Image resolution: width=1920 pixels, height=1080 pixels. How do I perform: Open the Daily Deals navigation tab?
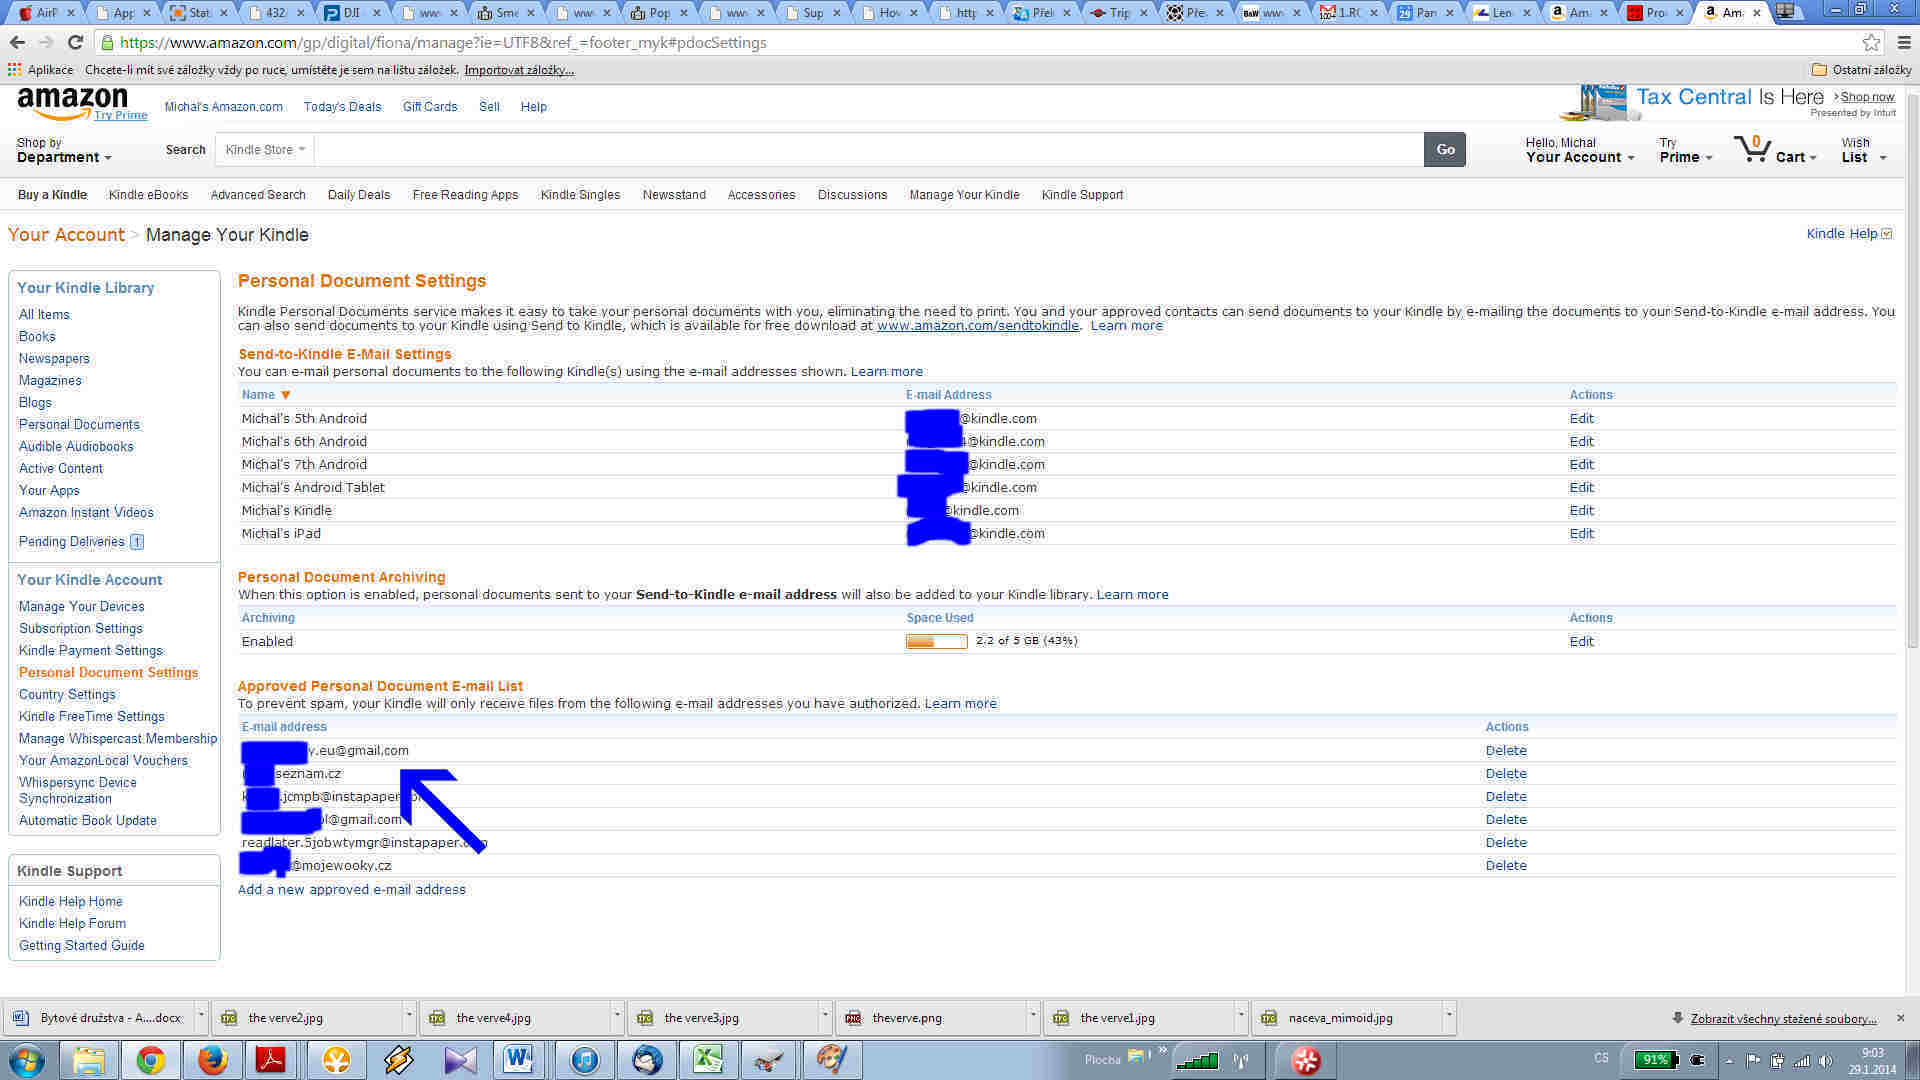[358, 195]
